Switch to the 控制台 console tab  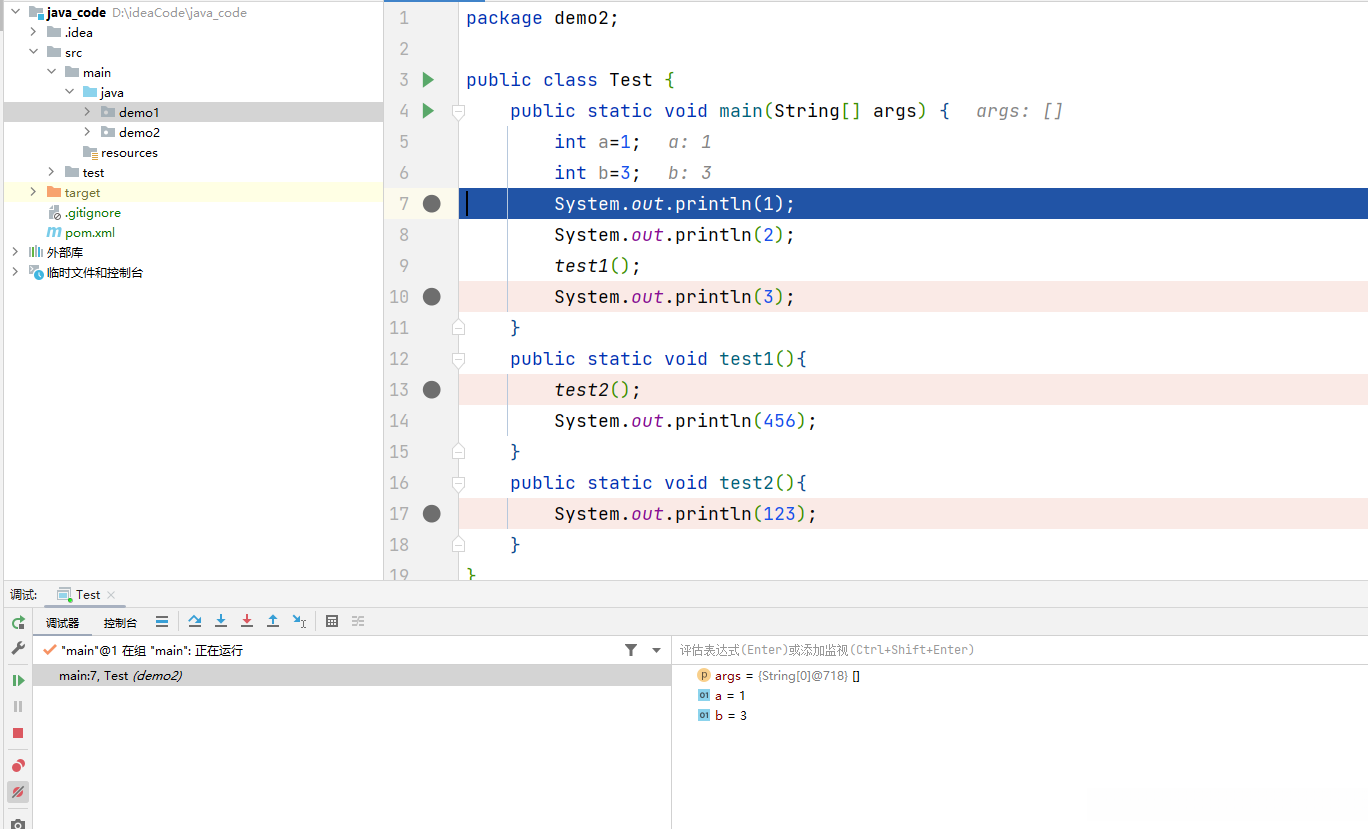point(120,623)
